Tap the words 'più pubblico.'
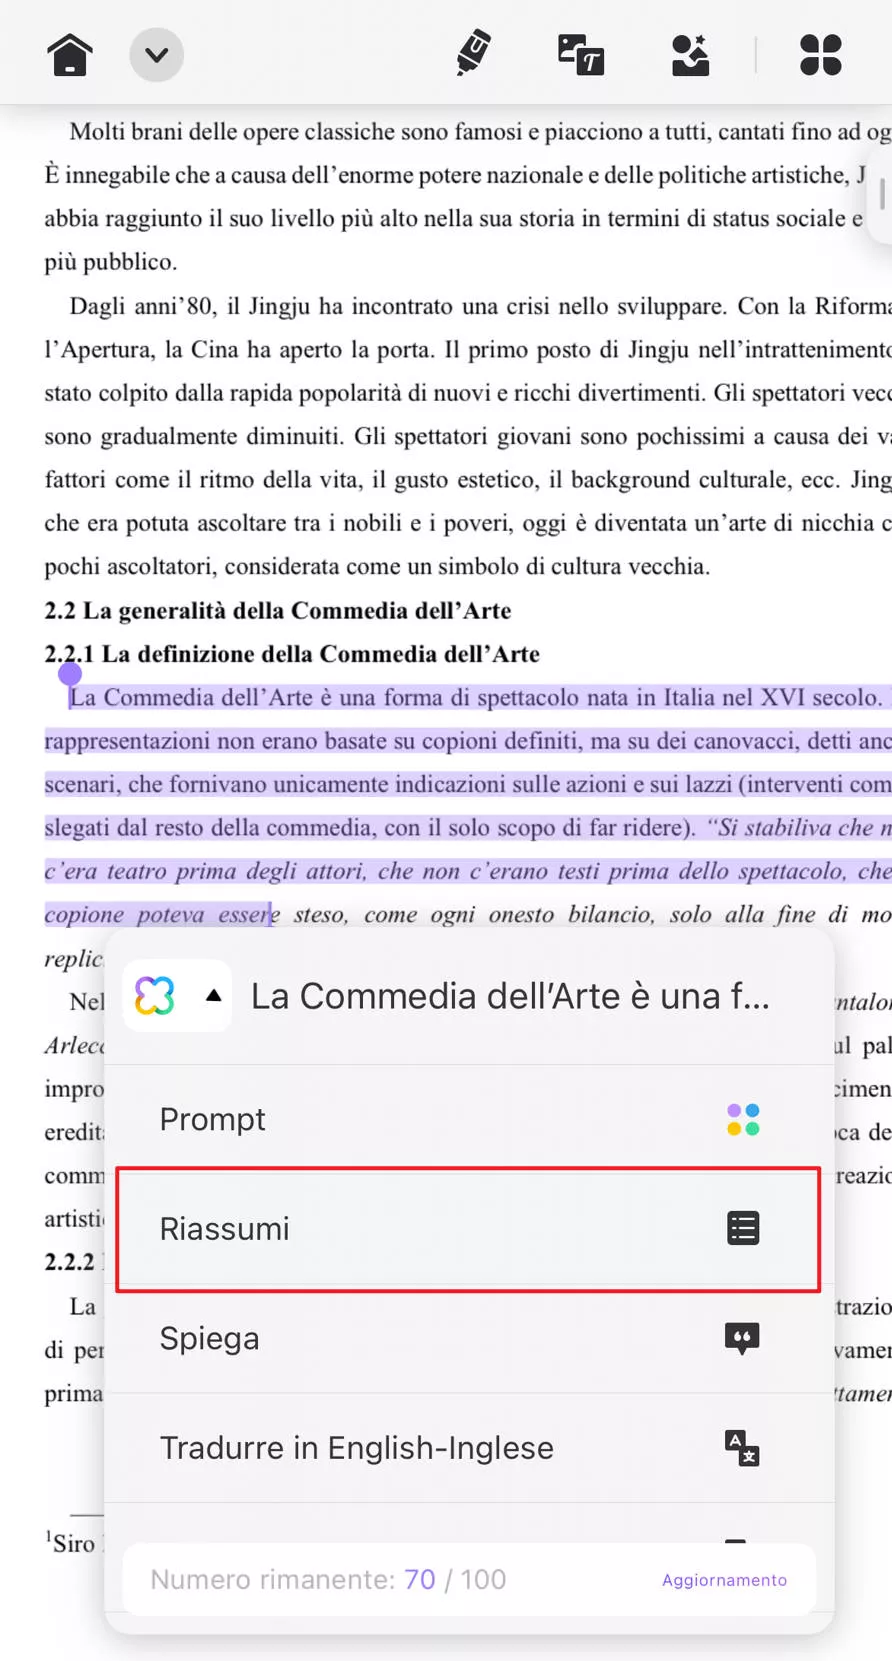Viewport: 892px width, 1661px height. click(110, 263)
